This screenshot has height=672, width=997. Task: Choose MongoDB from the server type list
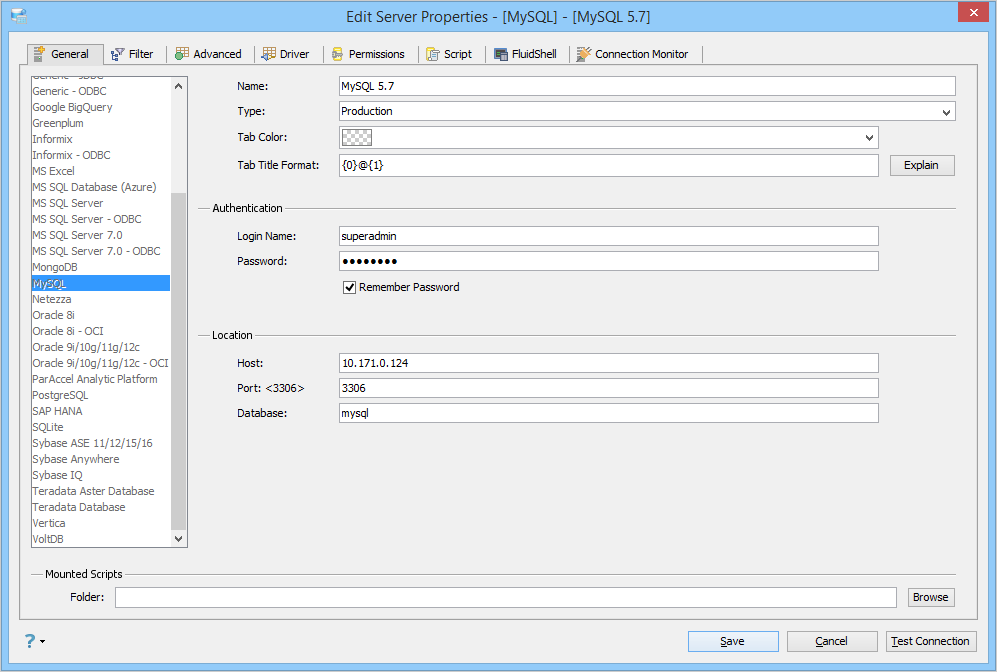55,267
